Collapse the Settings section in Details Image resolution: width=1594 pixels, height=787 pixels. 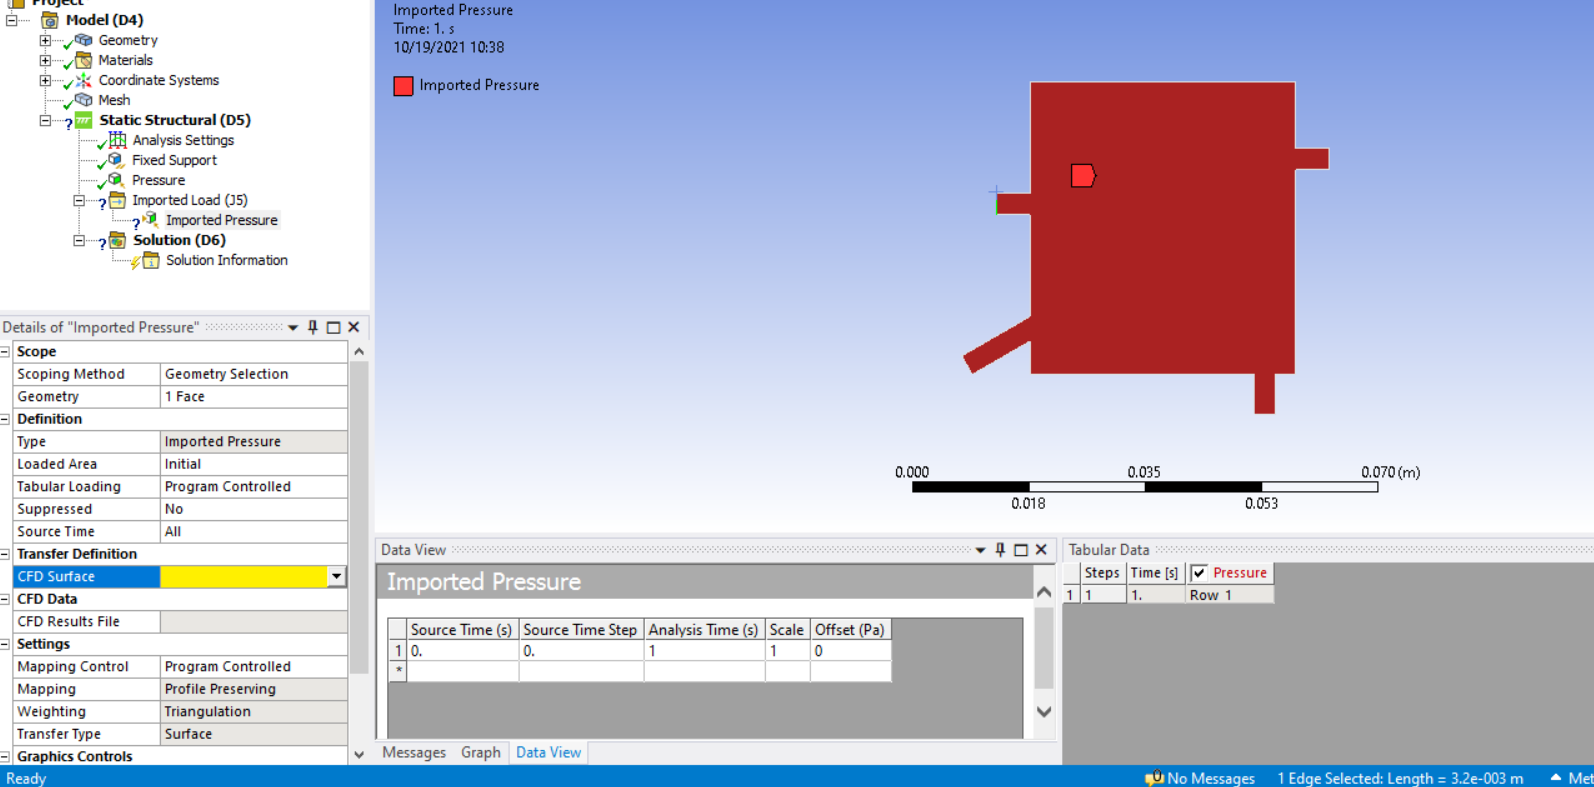point(5,644)
